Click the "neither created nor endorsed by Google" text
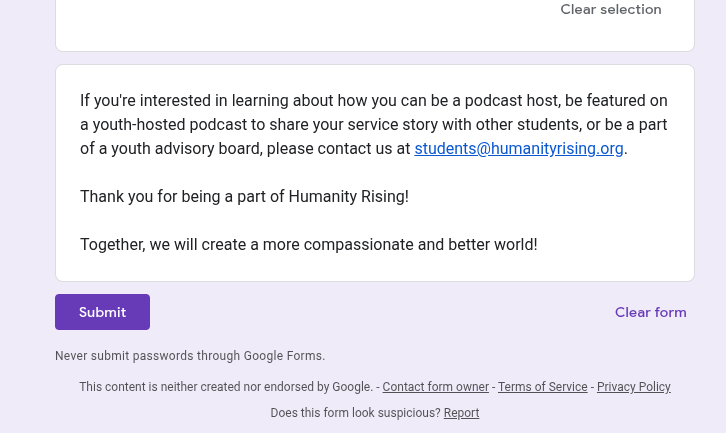The width and height of the screenshot is (726, 433). click(225, 387)
